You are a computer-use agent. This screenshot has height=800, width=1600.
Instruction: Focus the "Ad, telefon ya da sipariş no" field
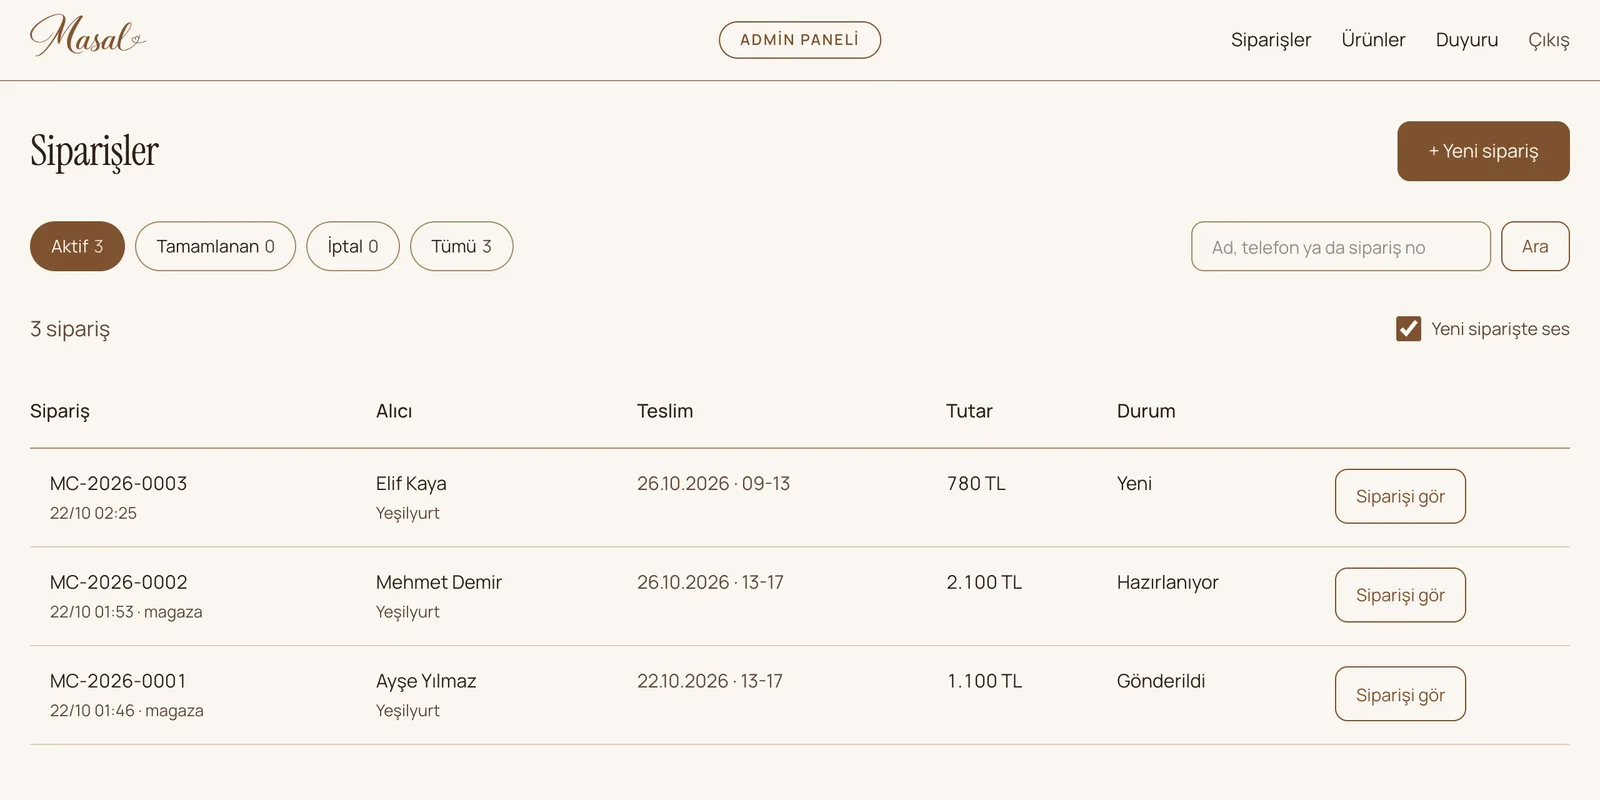pyautogui.click(x=1341, y=246)
